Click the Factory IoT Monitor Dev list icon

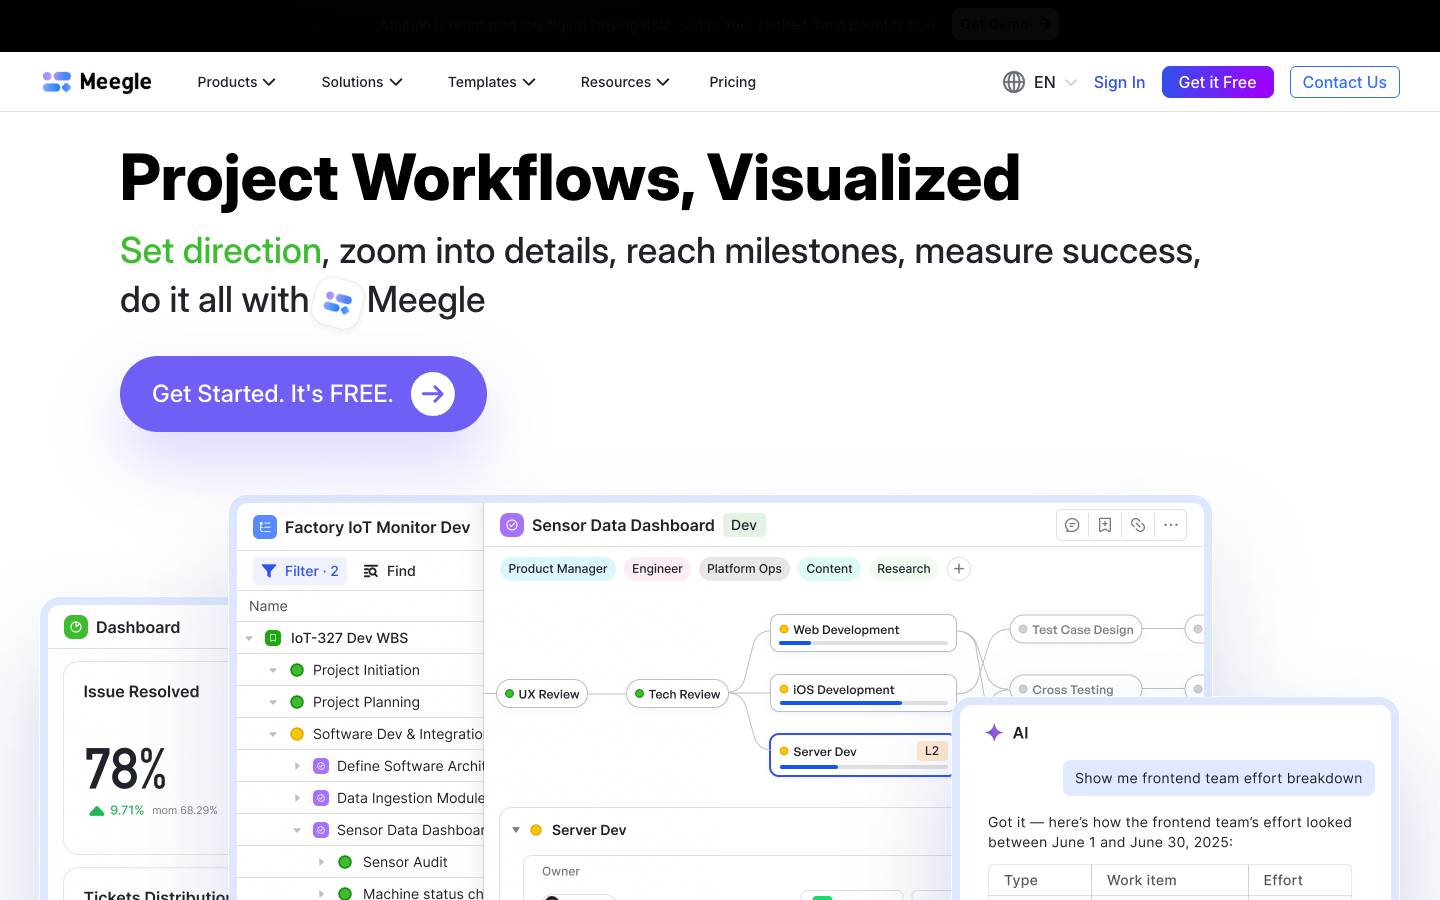[x=265, y=527]
